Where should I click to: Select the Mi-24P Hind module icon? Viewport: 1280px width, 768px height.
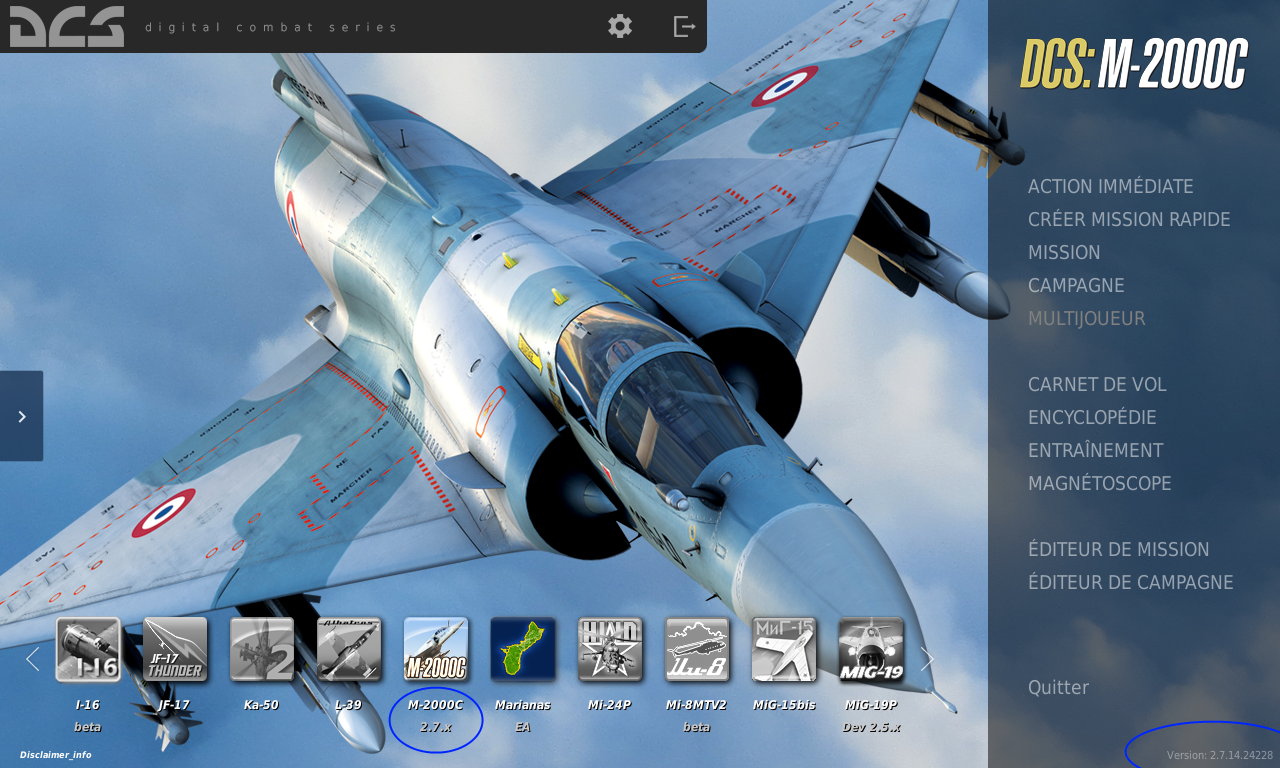[610, 649]
